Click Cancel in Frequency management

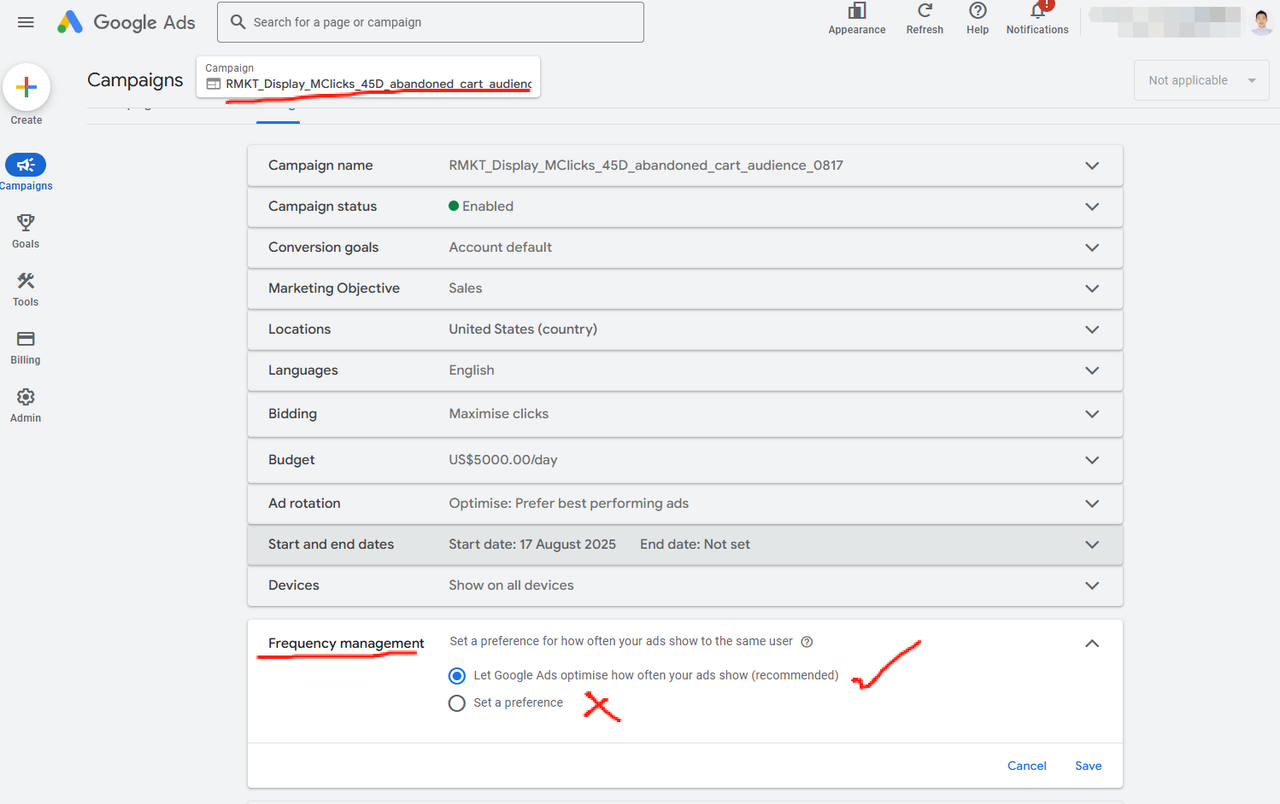1027,766
